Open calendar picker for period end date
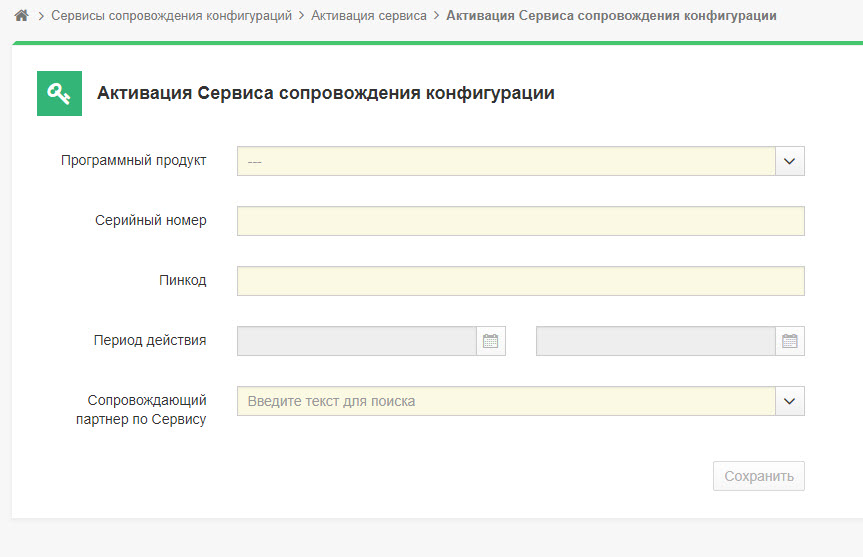Image resolution: width=863 pixels, height=557 pixels. coord(790,341)
